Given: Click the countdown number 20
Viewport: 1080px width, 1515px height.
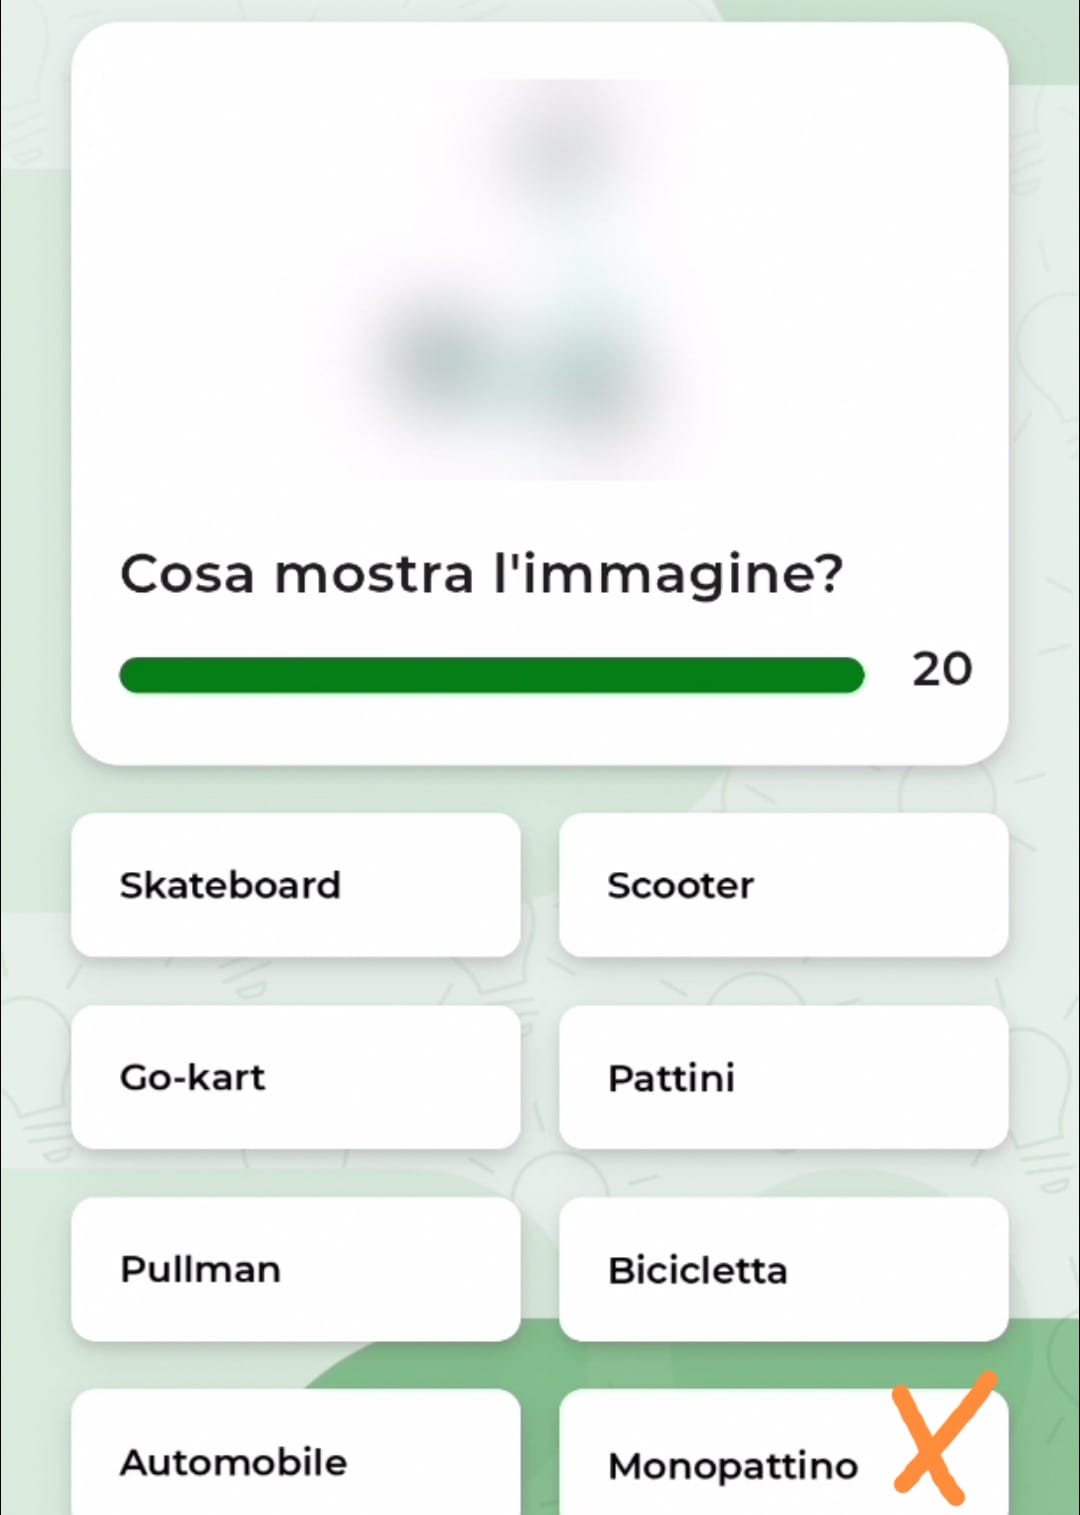Looking at the screenshot, I should tap(941, 669).
